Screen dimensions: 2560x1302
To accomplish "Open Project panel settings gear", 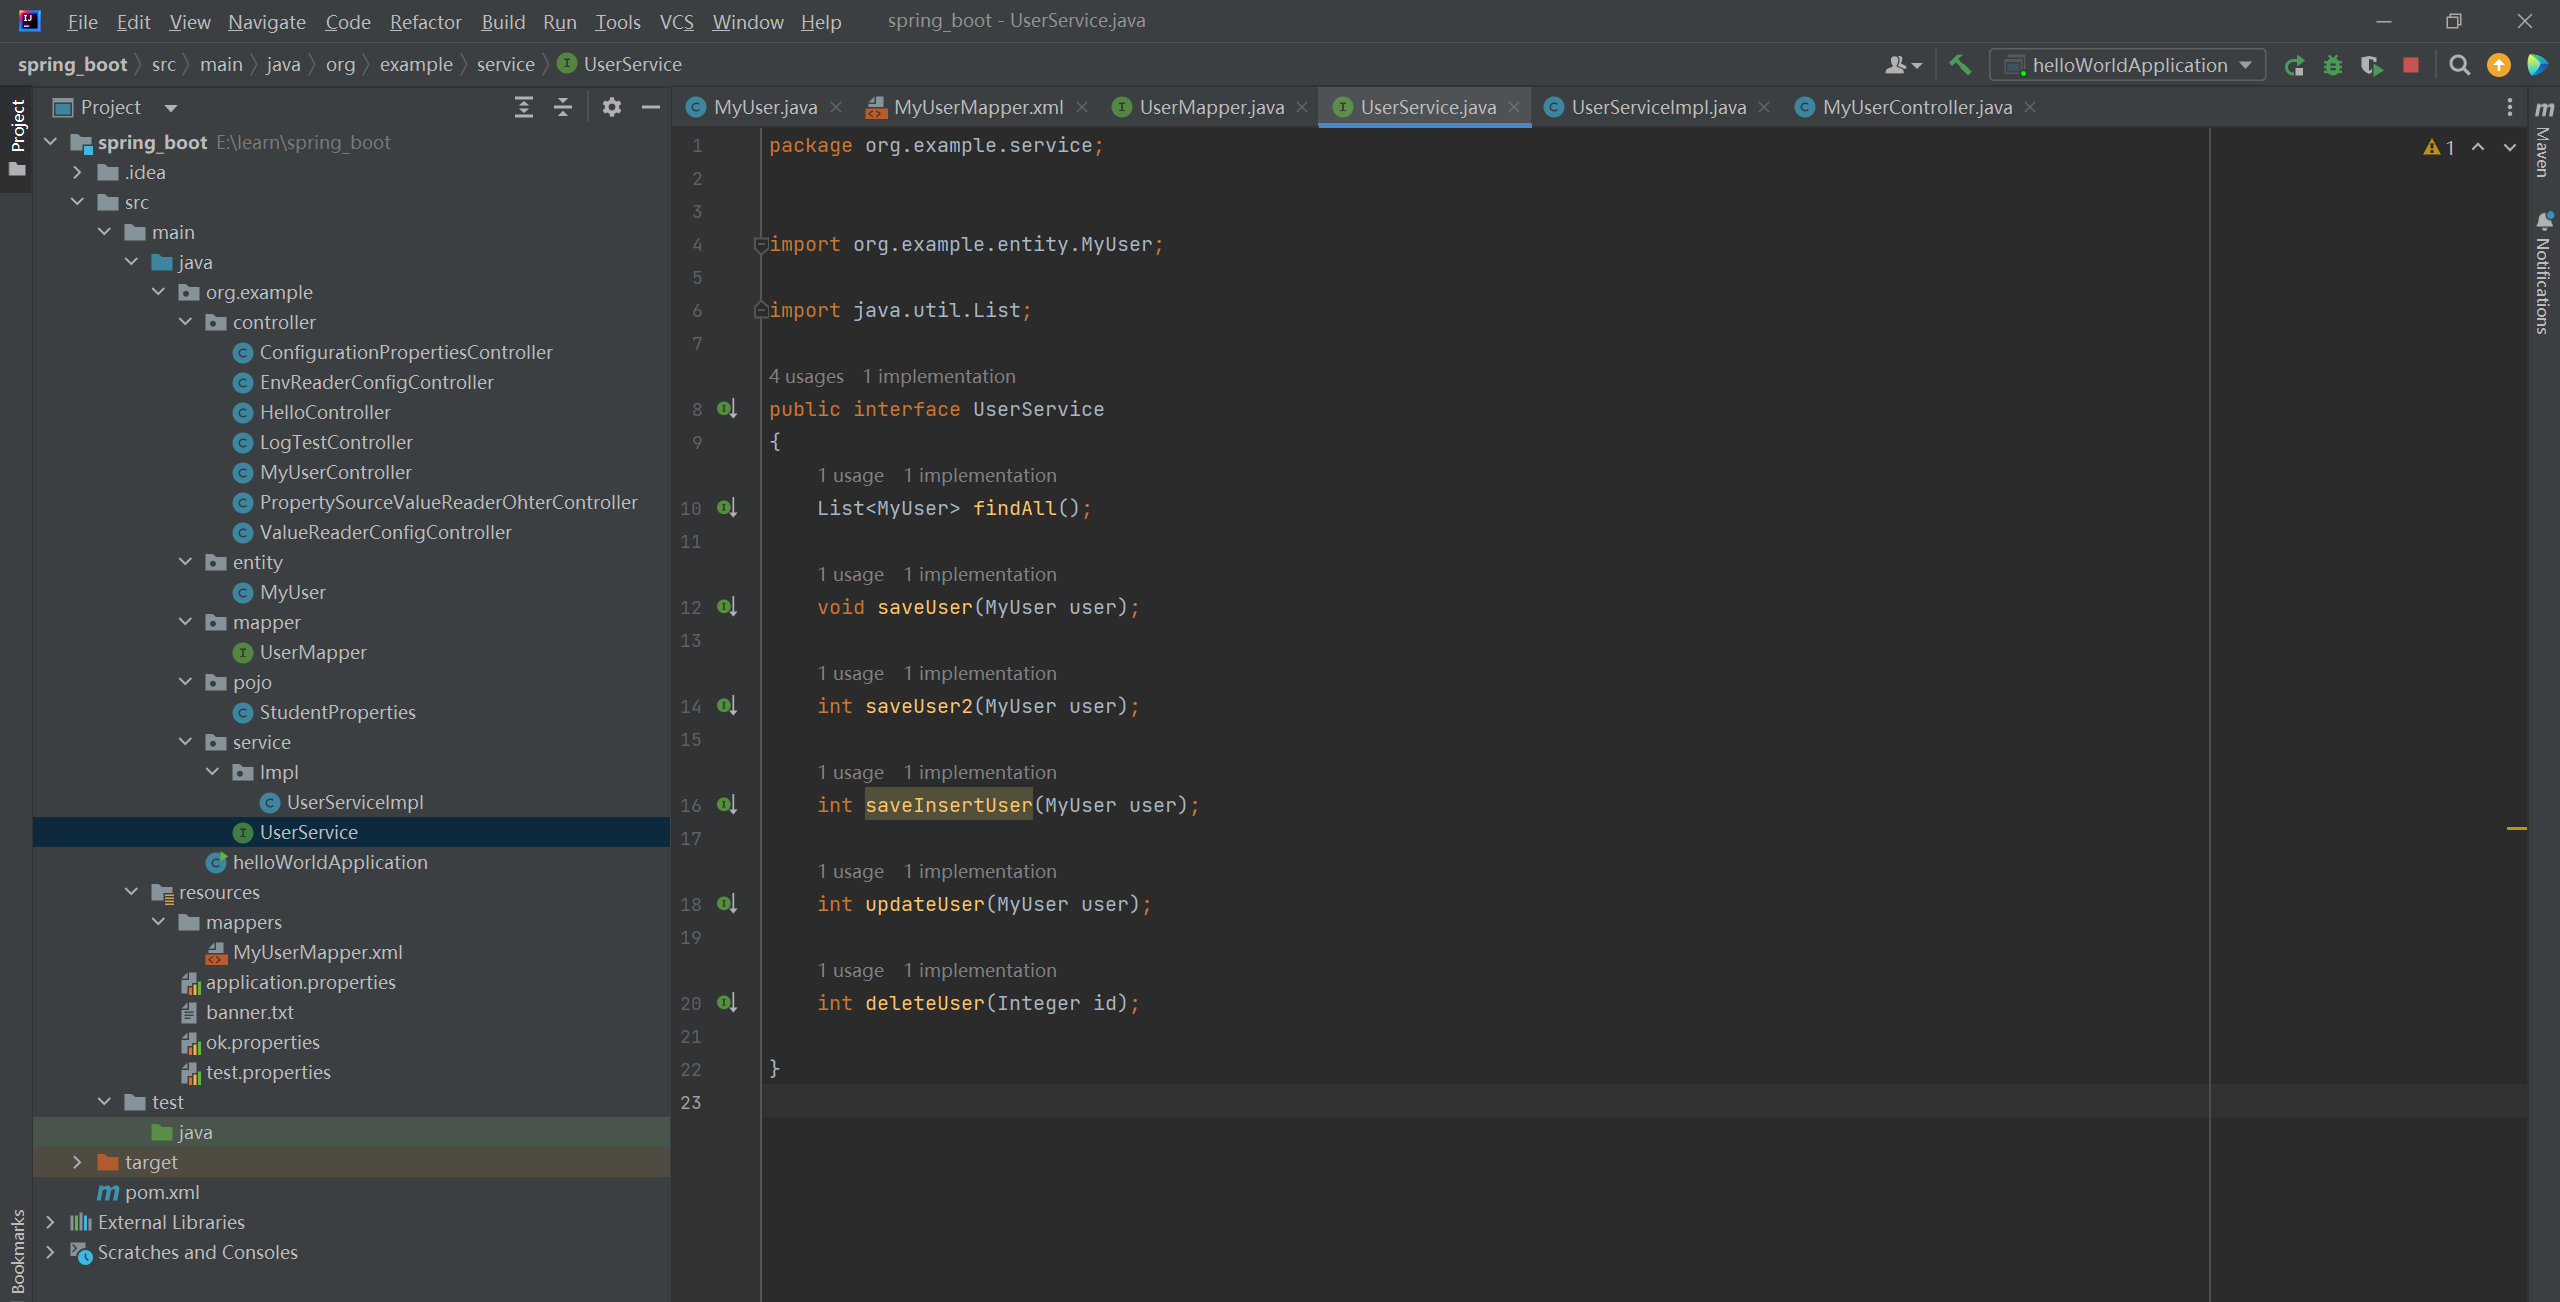I will coord(611,107).
